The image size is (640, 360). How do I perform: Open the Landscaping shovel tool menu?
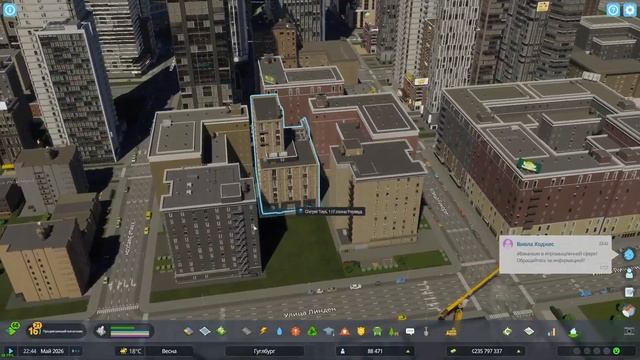click(426, 331)
